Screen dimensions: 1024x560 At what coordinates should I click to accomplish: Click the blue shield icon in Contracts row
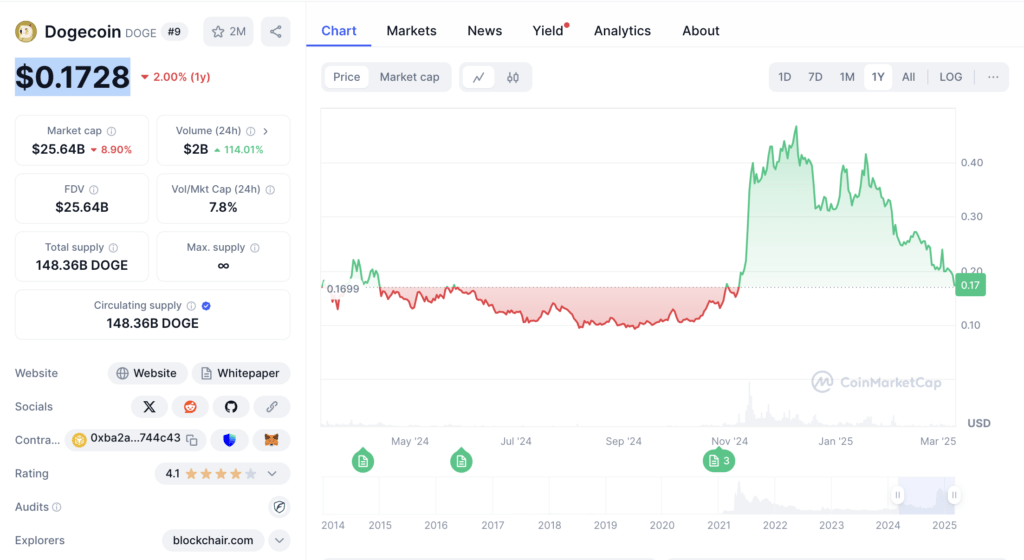[229, 440]
